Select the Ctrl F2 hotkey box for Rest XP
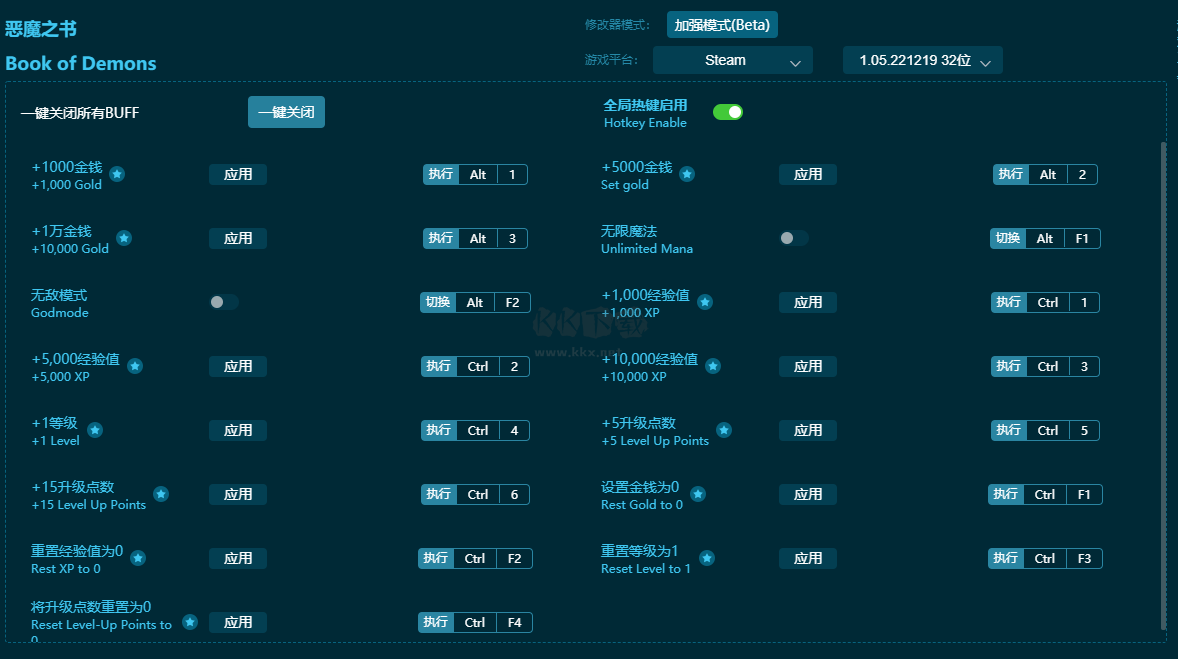The image size is (1178, 659). click(475, 558)
